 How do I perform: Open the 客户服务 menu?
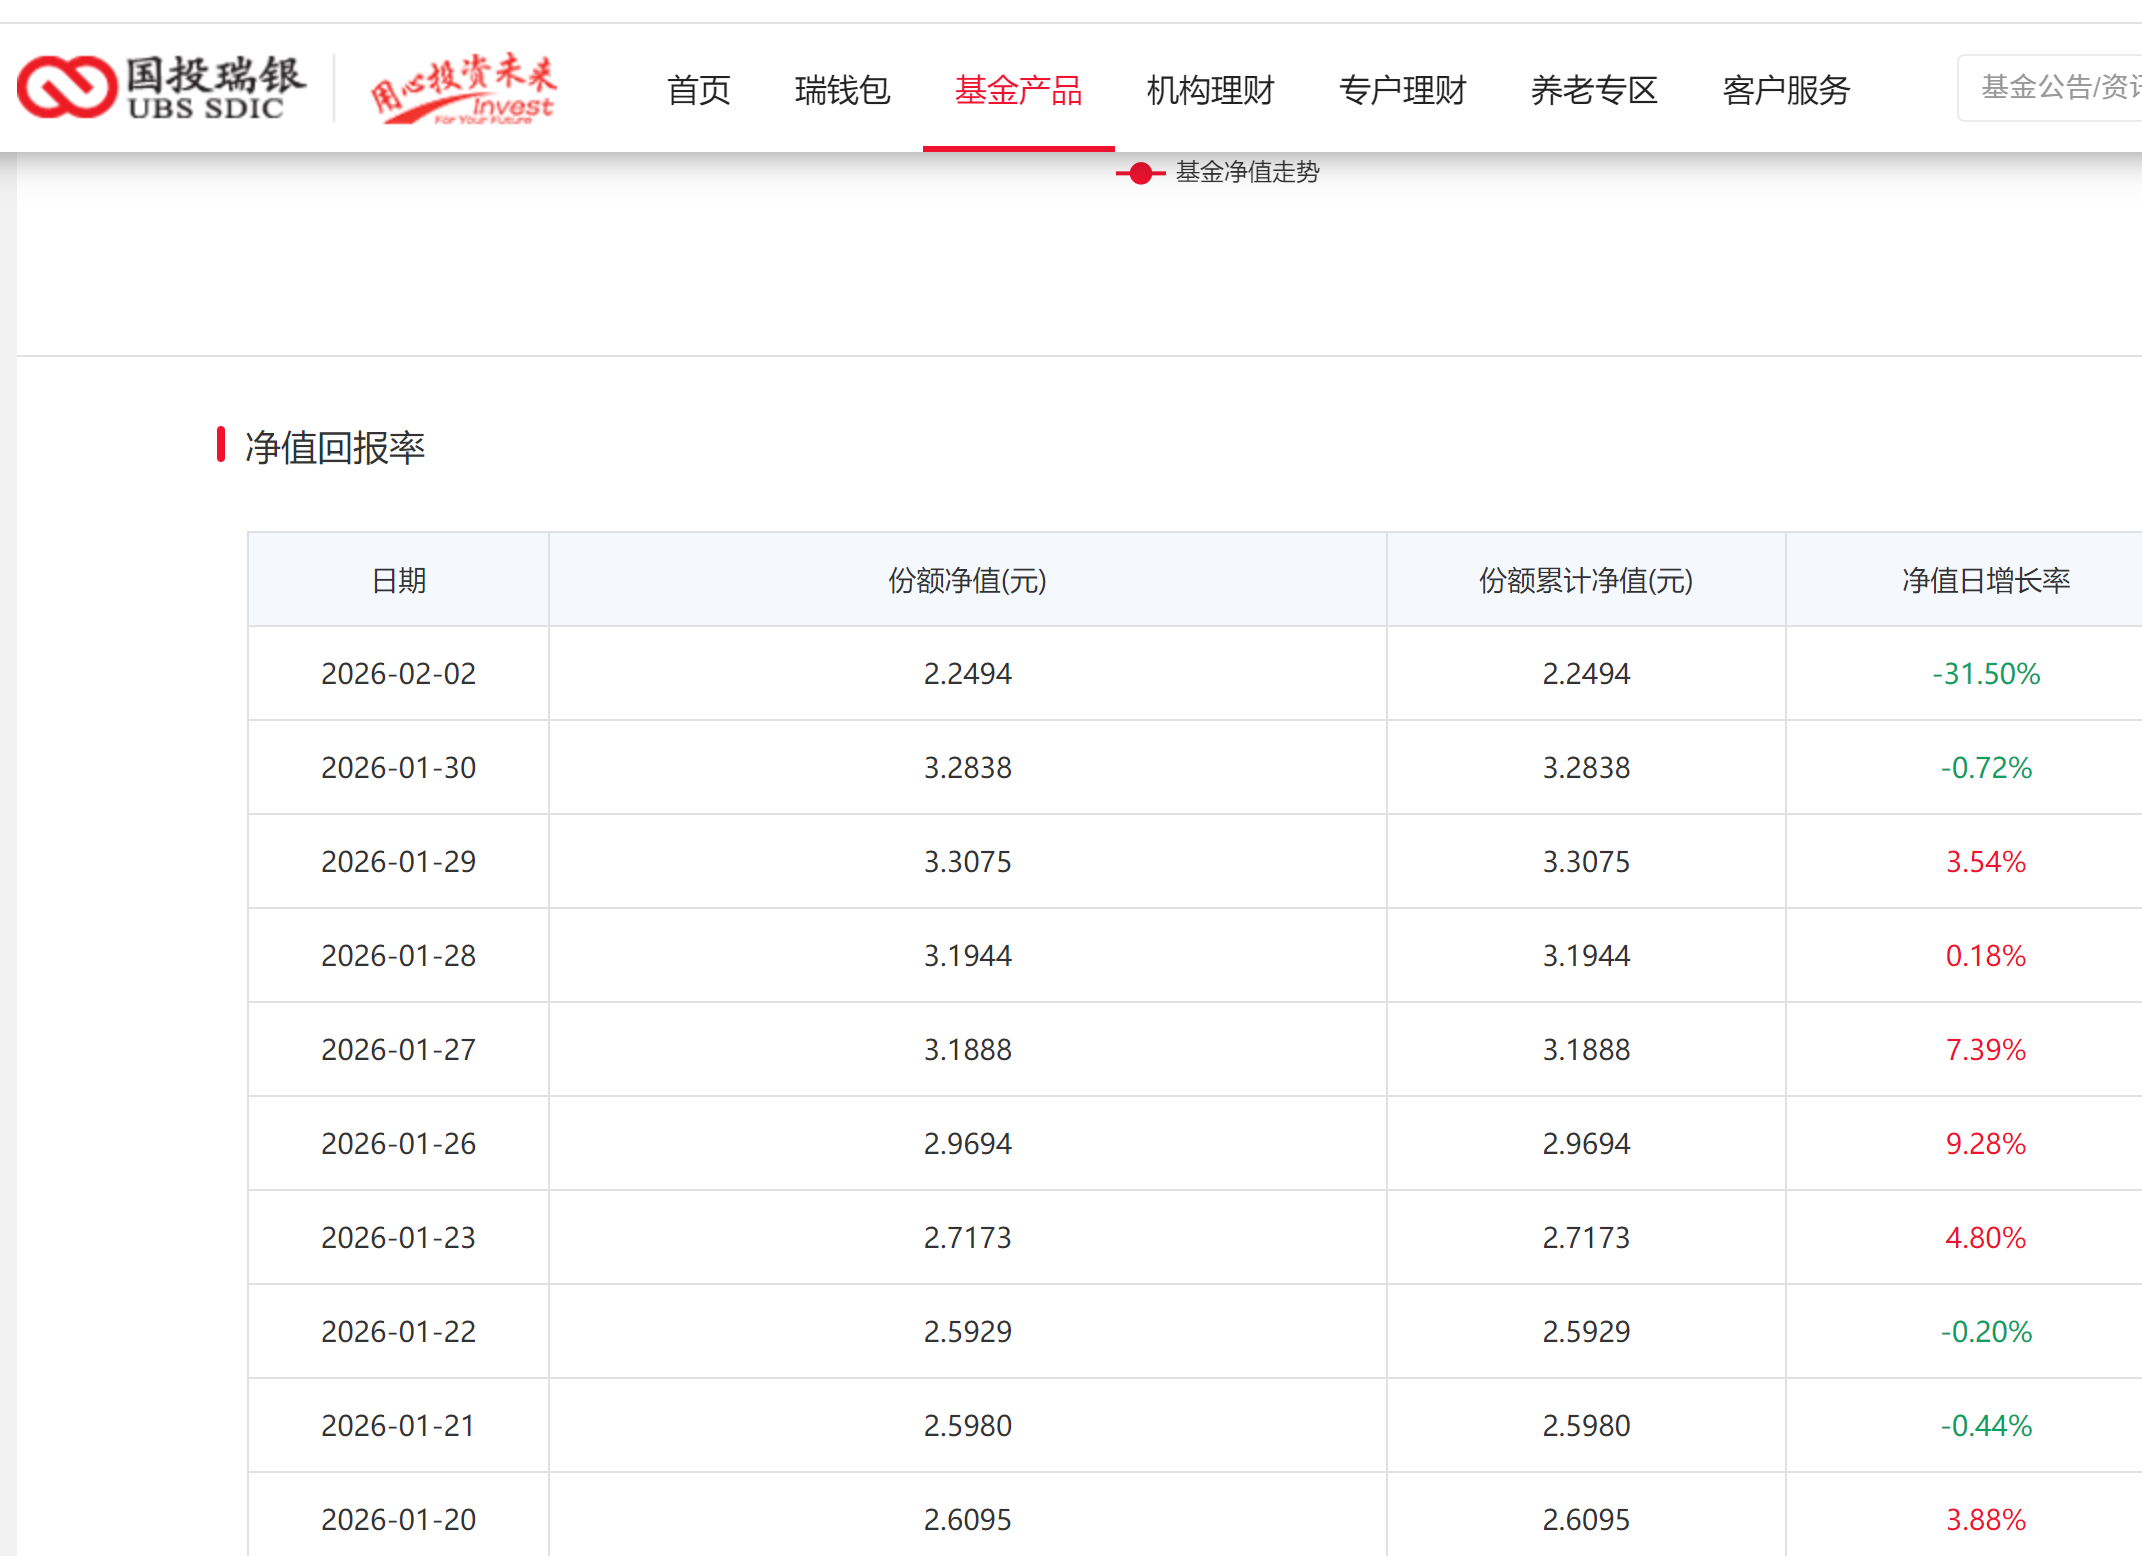pyautogui.click(x=1787, y=90)
